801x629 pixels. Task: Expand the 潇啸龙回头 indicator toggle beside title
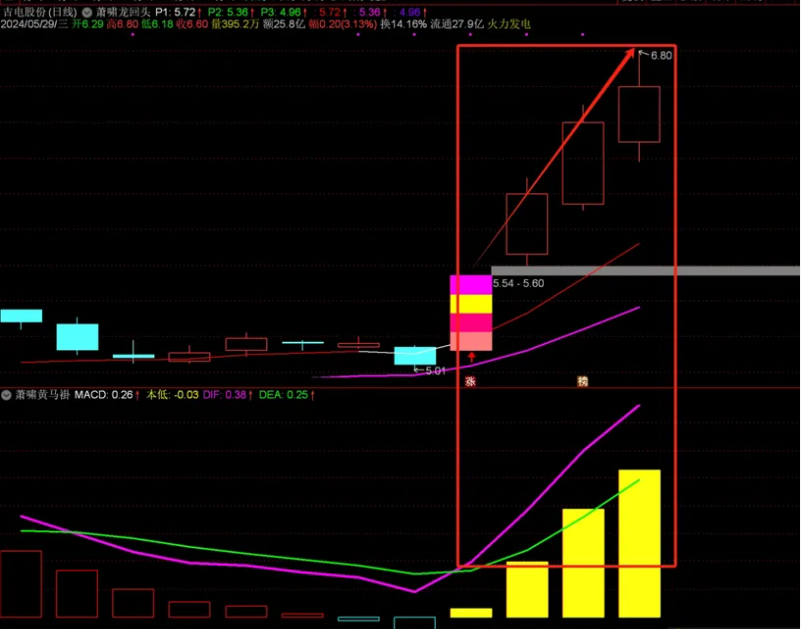tap(87, 11)
